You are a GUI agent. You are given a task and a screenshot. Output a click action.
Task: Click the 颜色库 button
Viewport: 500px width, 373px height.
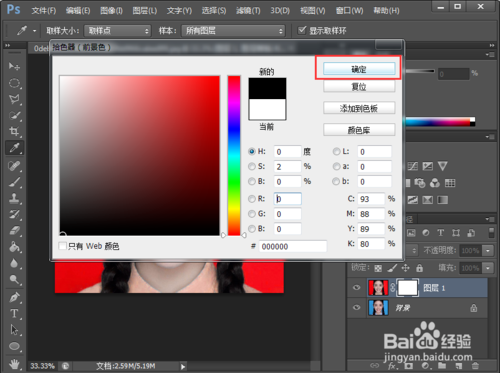coord(359,130)
